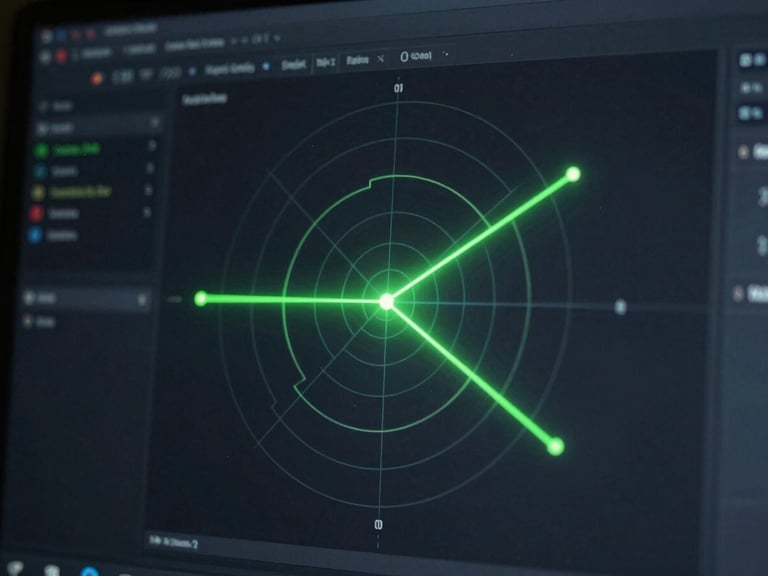The width and height of the screenshot is (768, 576).
Task: Click the red circle icon in the sidebar list
Action: click(x=36, y=214)
